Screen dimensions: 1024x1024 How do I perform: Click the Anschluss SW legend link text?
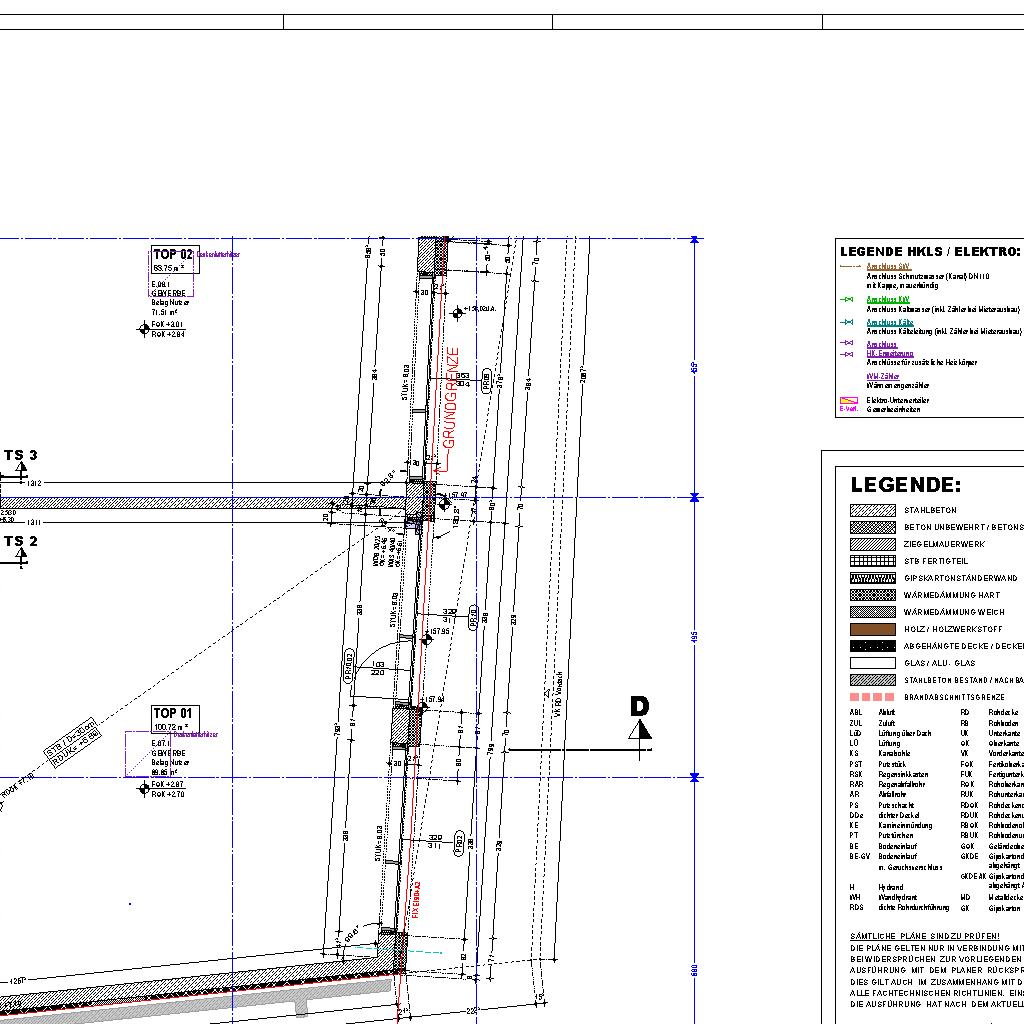(x=888, y=267)
